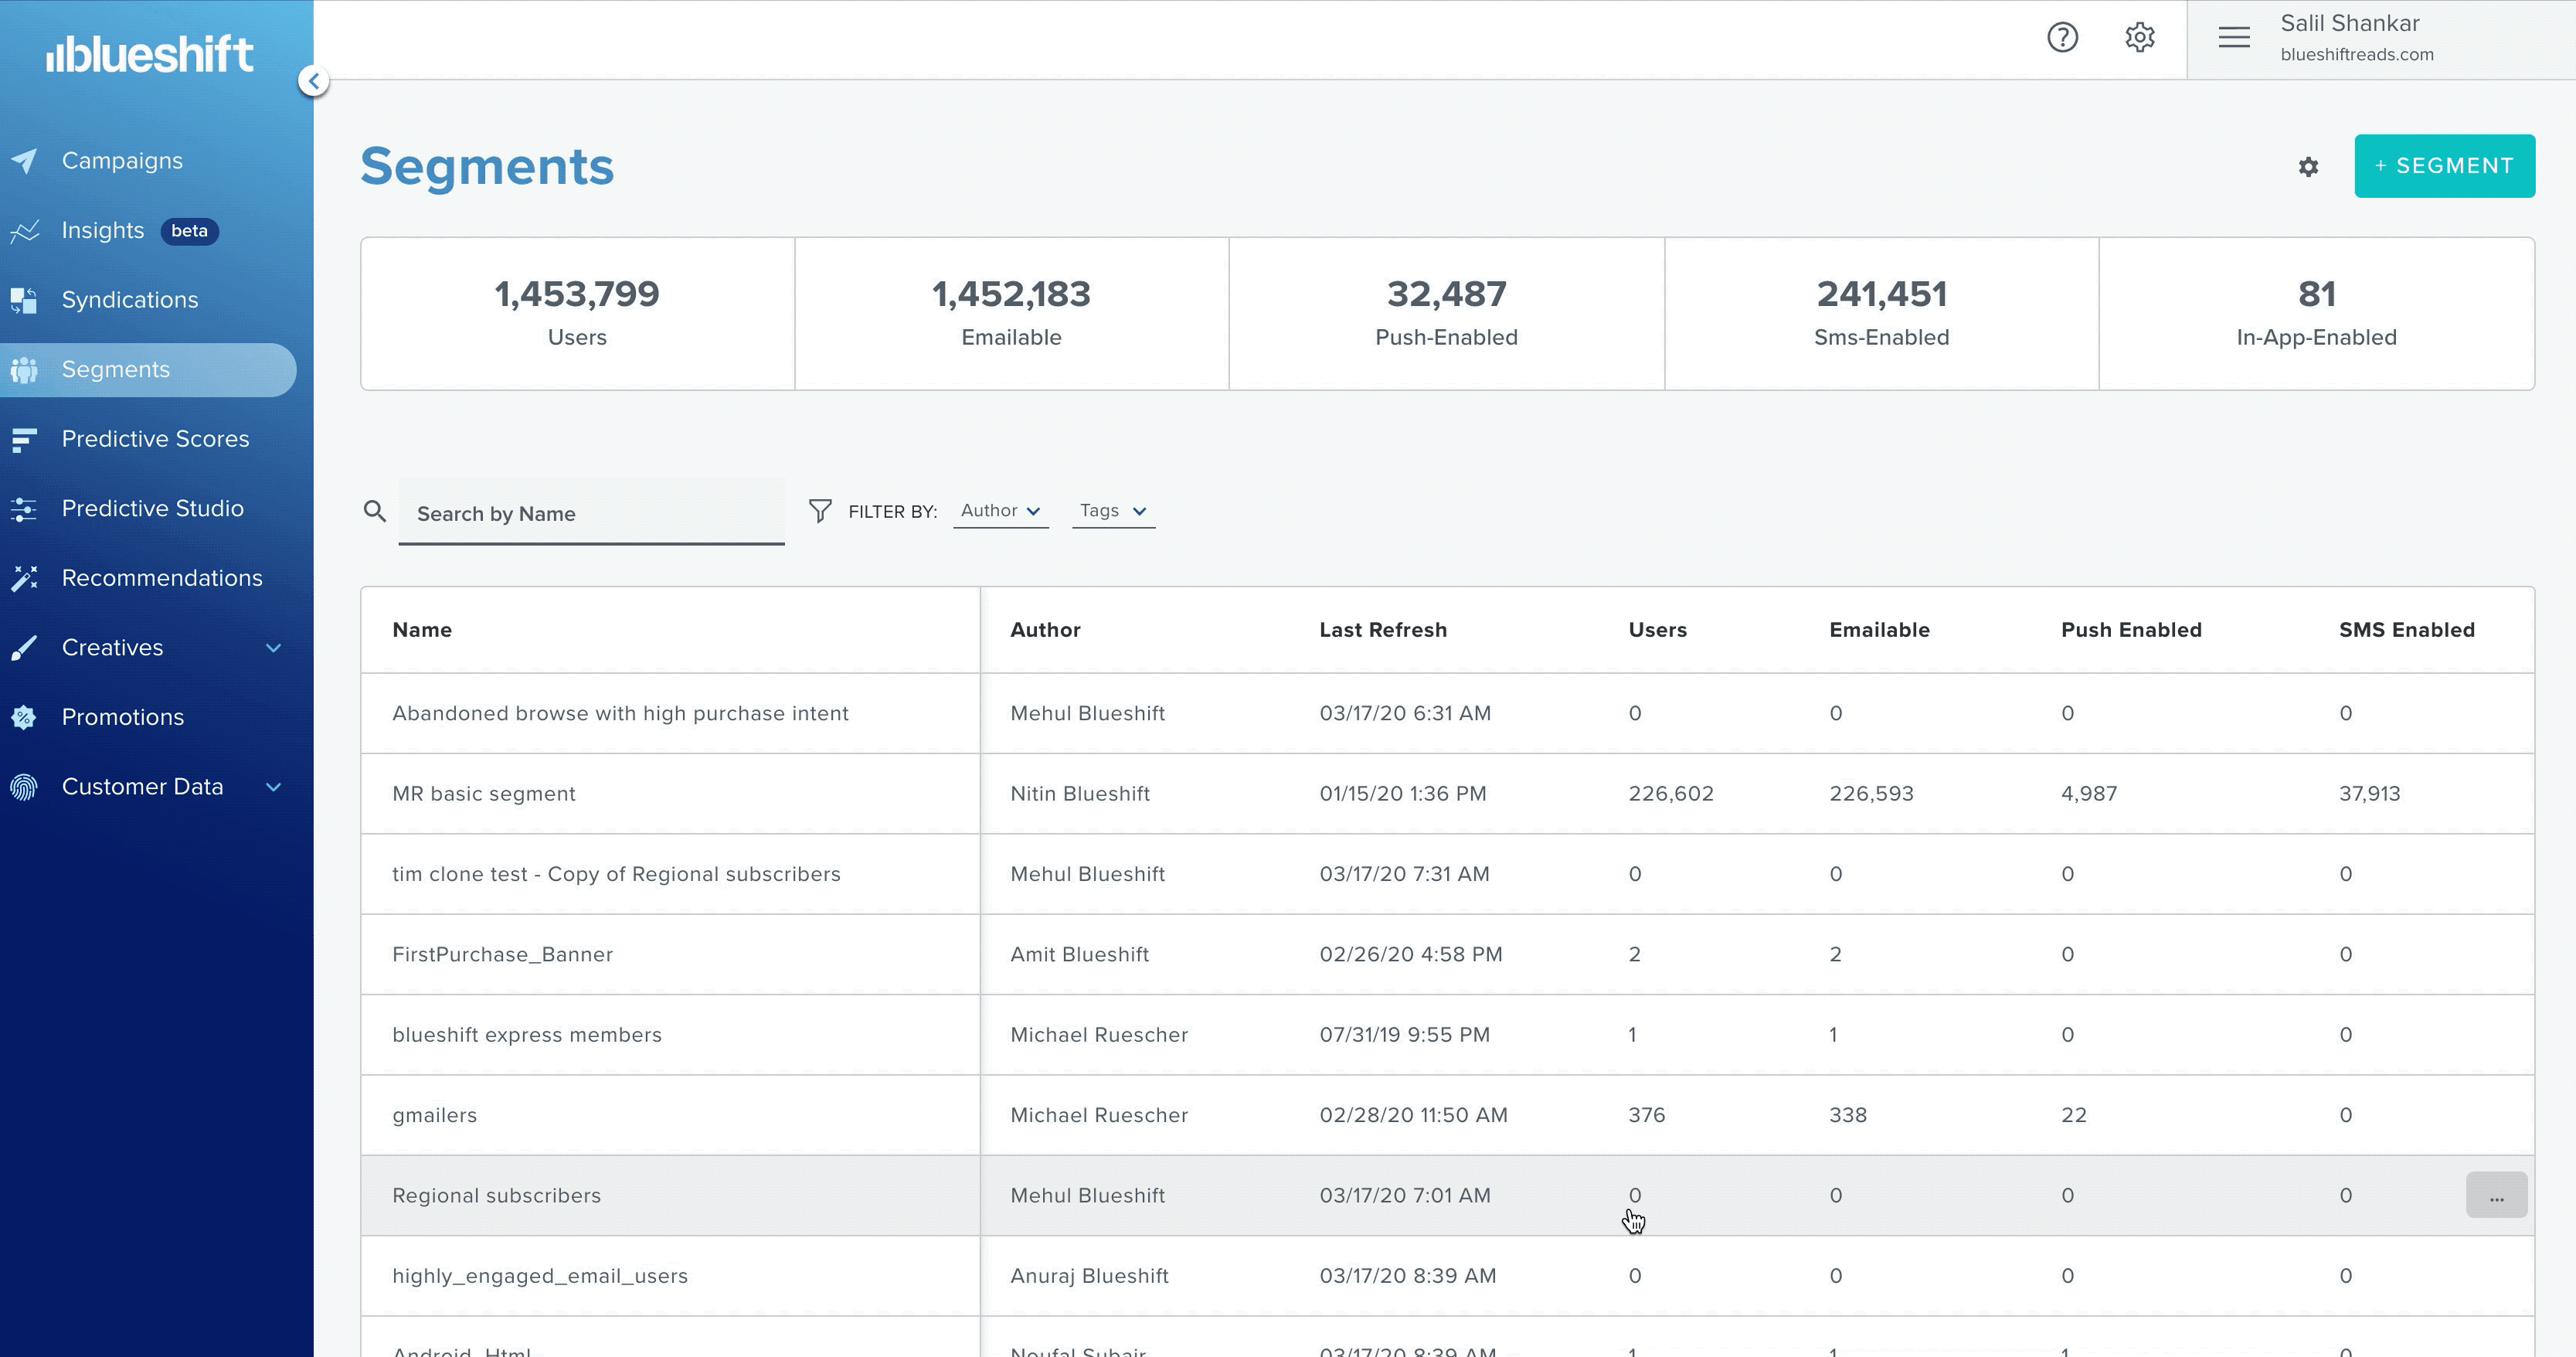
Task: Click the Customer Data fingerprint icon
Action: tap(25, 787)
